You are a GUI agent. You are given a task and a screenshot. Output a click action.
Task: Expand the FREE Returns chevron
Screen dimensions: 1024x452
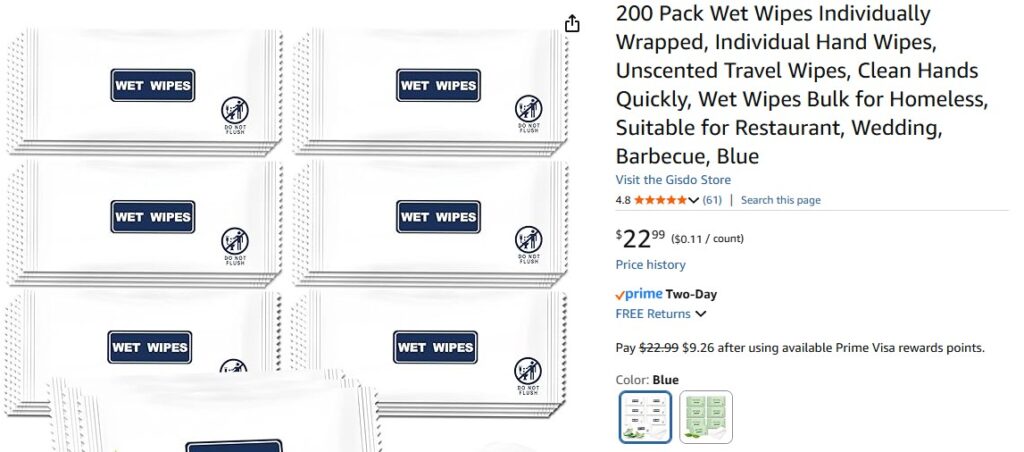(701, 314)
